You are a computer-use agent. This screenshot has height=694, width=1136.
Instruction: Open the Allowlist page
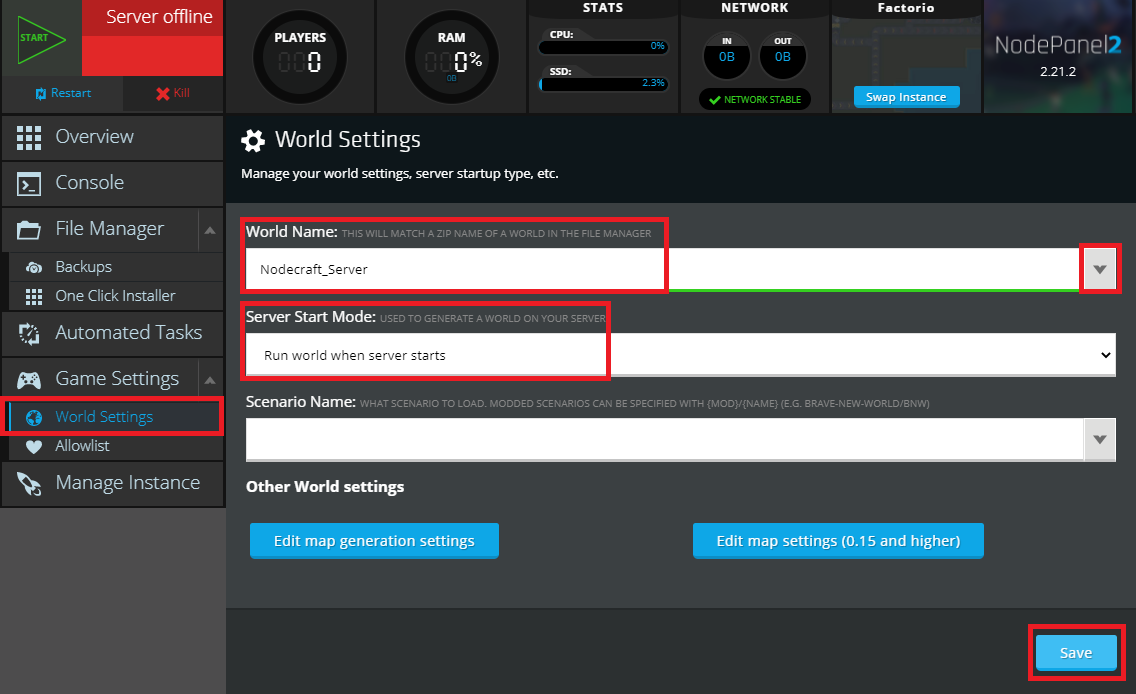coord(115,446)
